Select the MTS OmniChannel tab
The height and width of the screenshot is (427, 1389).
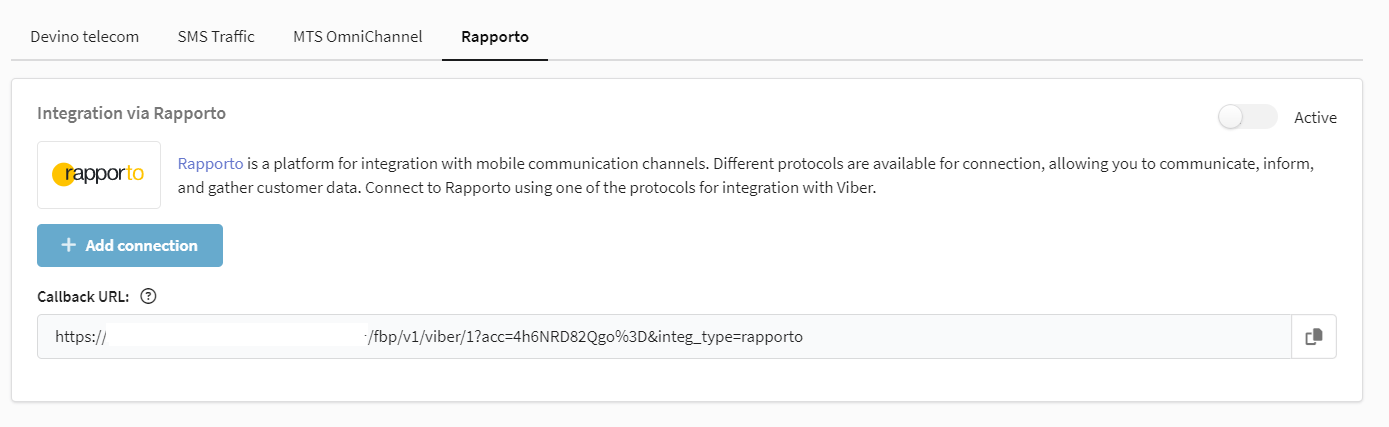[358, 37]
